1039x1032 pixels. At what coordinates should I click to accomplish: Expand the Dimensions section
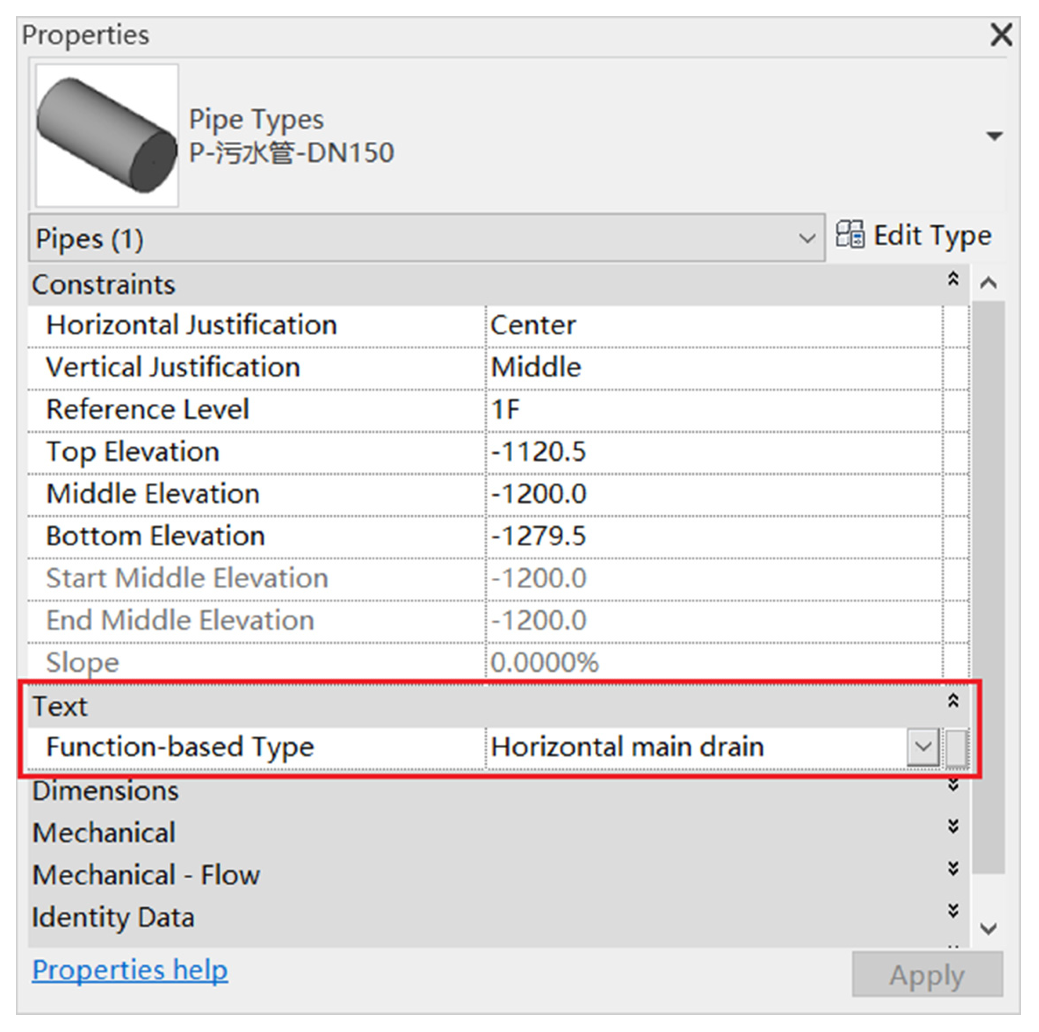pos(953,787)
